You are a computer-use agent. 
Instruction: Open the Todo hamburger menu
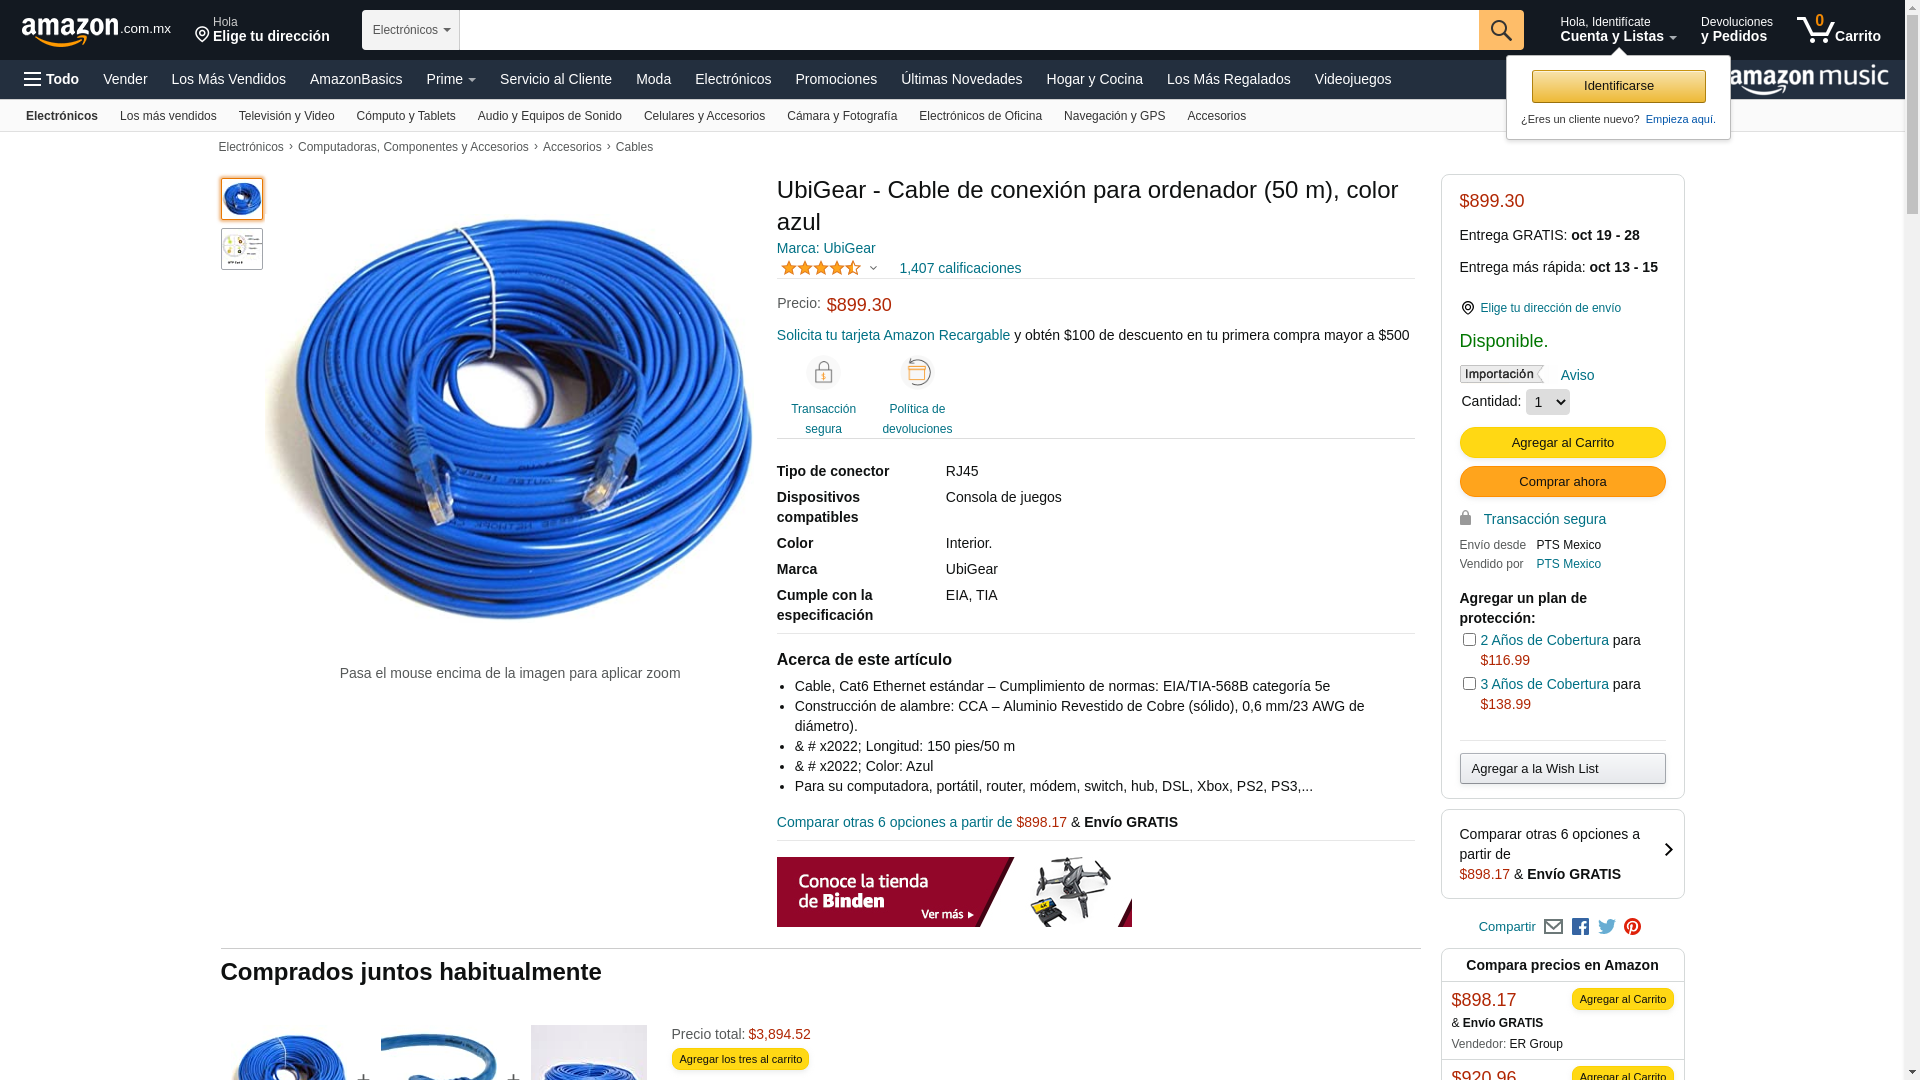[51, 79]
